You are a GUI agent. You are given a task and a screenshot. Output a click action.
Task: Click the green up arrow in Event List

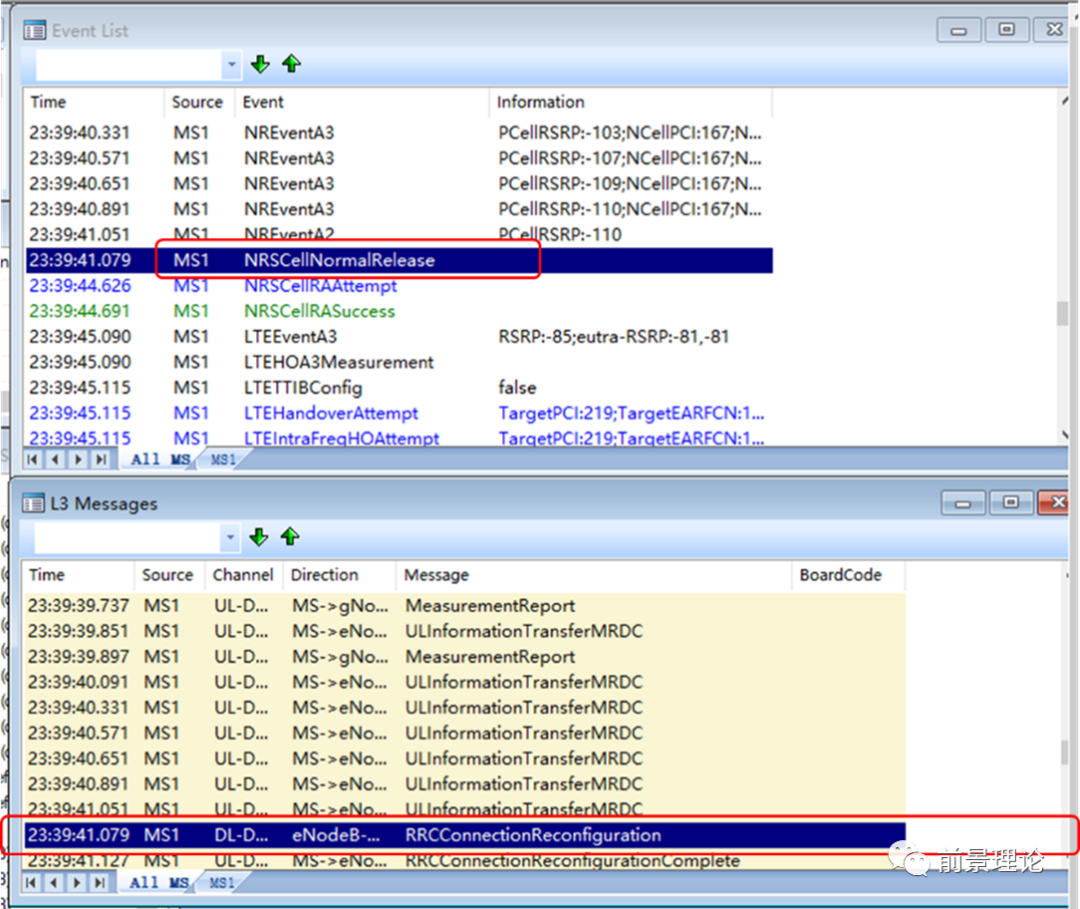pos(291,64)
